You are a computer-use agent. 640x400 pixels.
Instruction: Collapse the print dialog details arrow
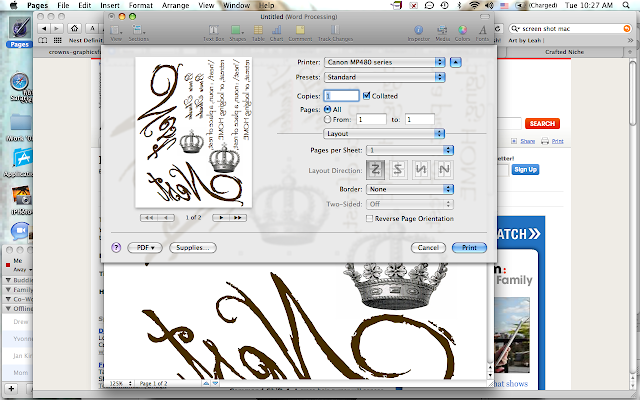(x=456, y=62)
